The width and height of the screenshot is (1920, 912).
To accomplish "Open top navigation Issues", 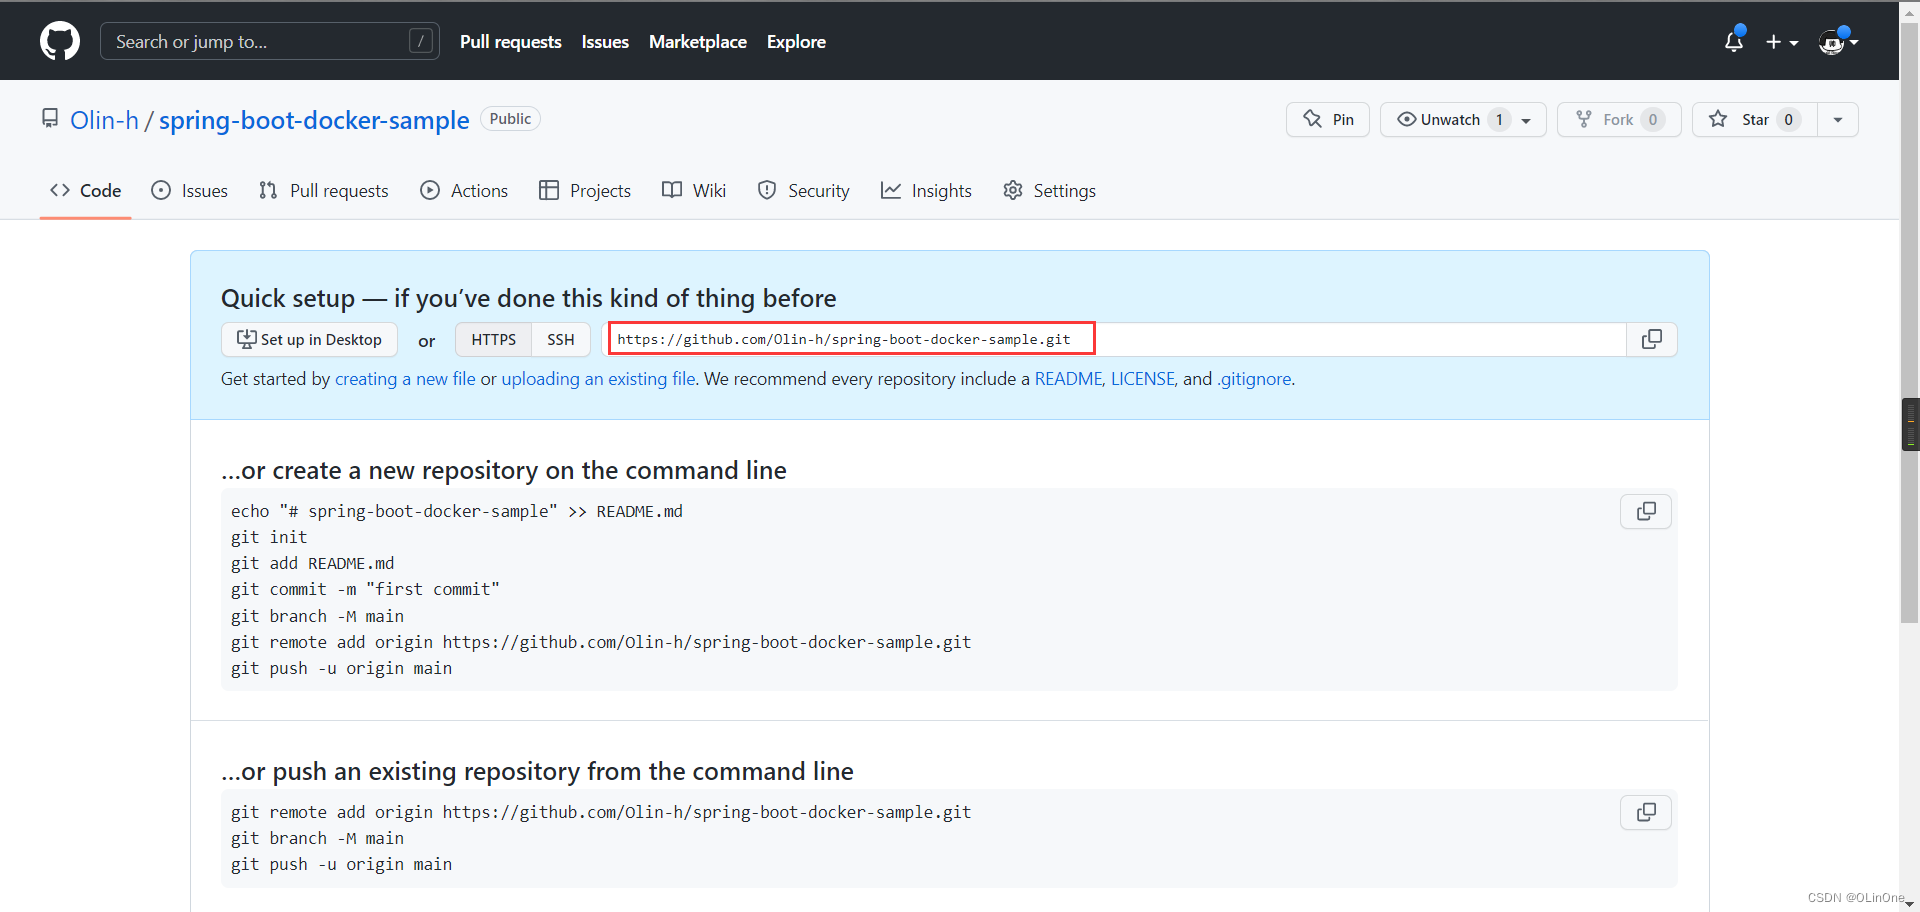I will point(605,42).
